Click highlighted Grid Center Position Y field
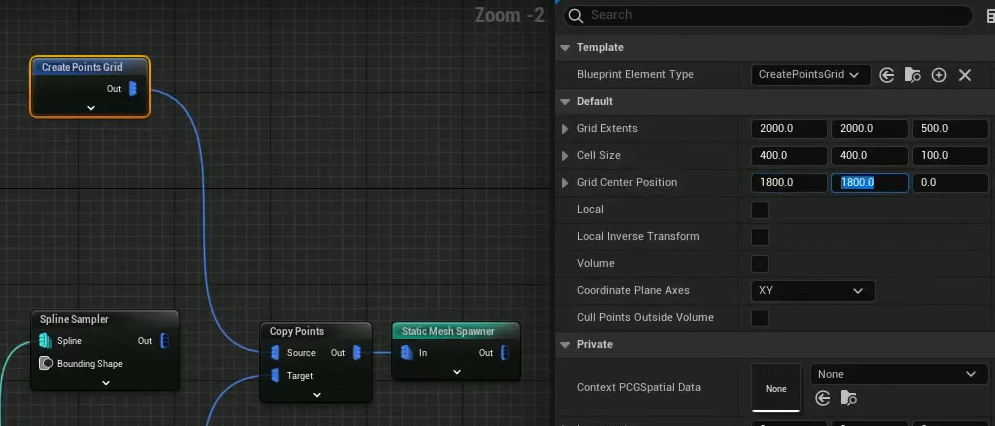 (869, 183)
